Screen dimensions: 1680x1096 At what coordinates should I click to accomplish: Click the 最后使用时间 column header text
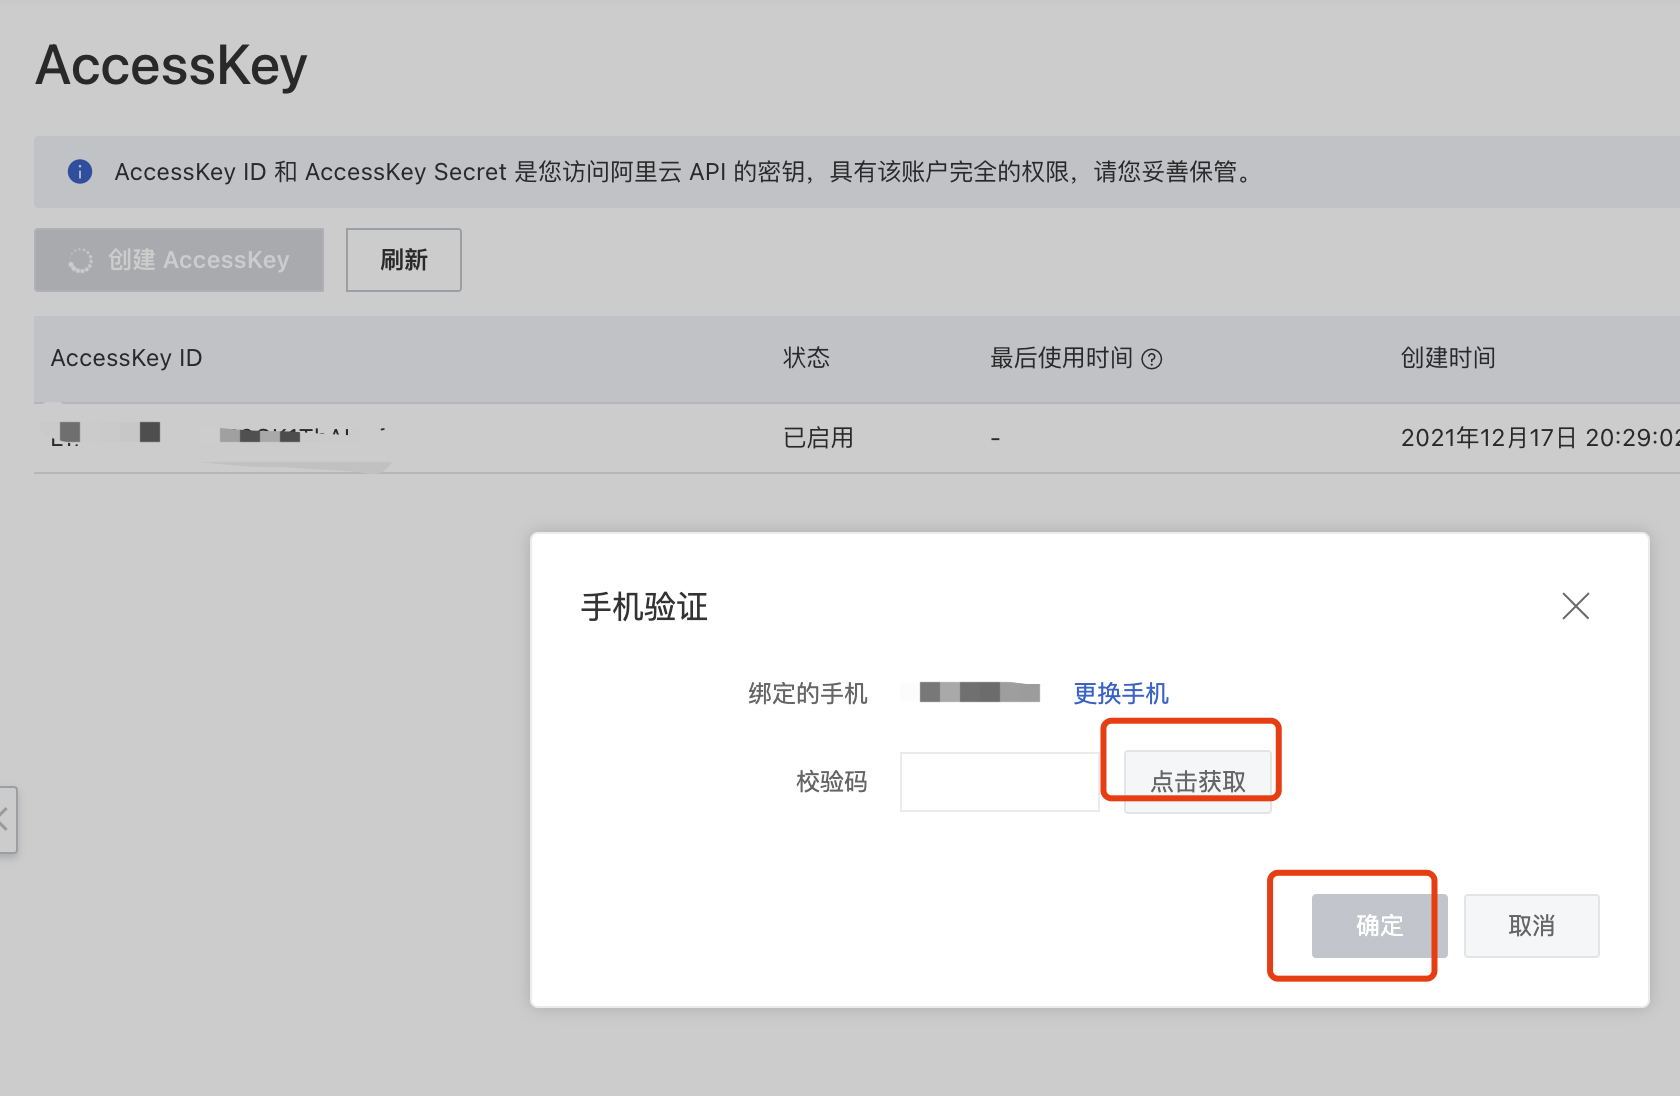pyautogui.click(x=1061, y=358)
